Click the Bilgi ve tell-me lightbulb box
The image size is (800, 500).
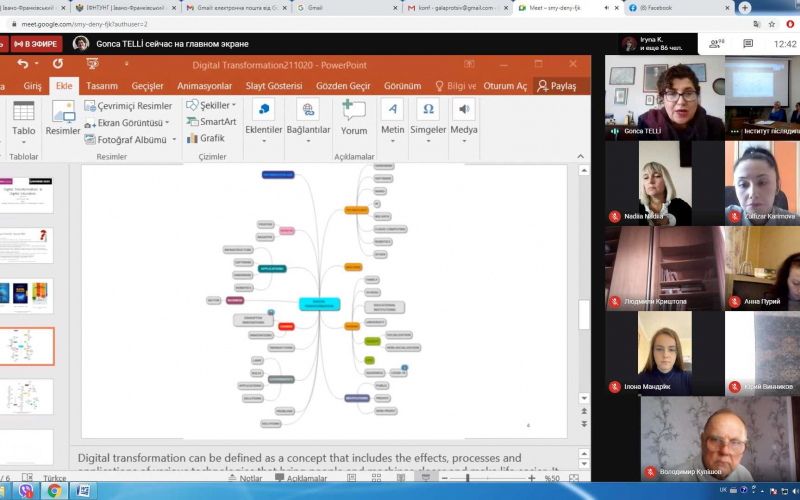455,86
